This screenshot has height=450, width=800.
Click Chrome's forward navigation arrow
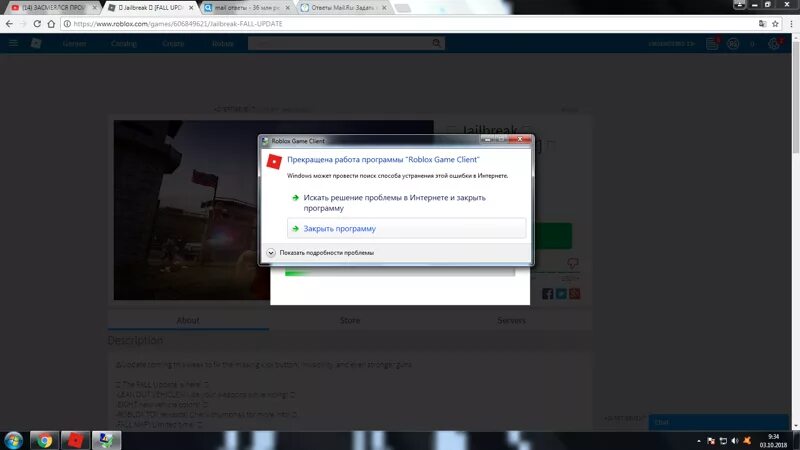[23, 23]
